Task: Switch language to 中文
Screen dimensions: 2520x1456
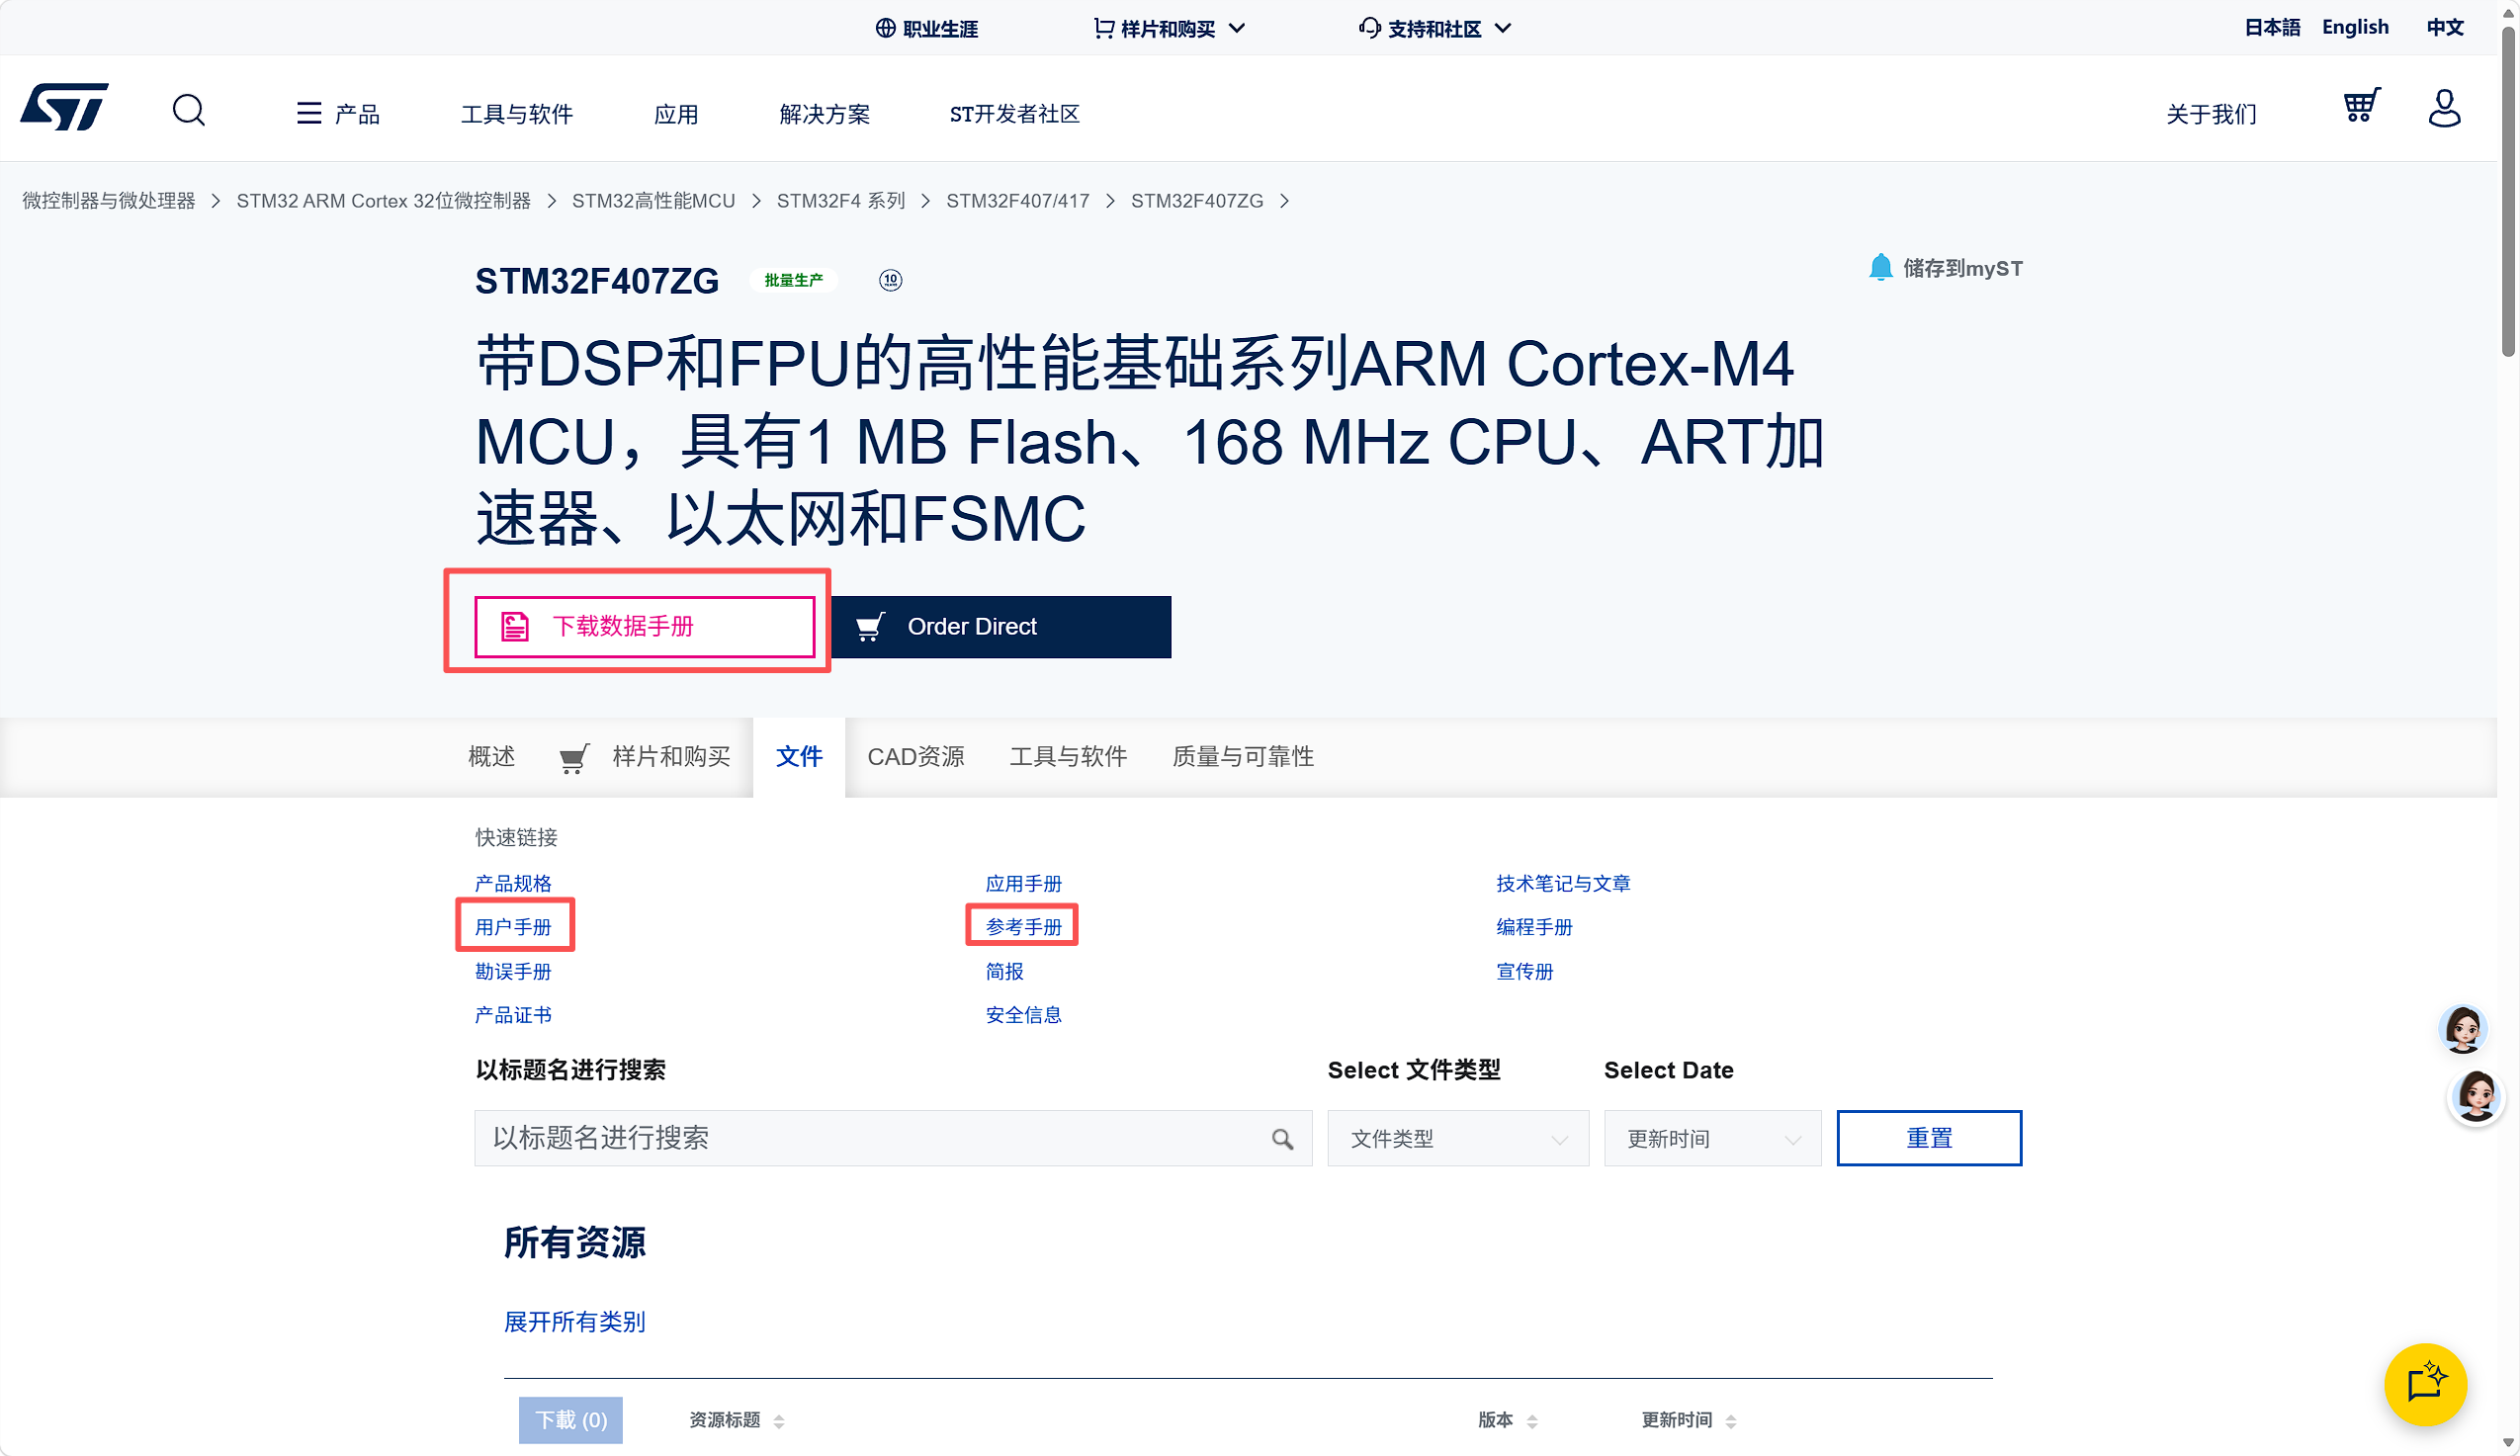Action: click(2444, 27)
